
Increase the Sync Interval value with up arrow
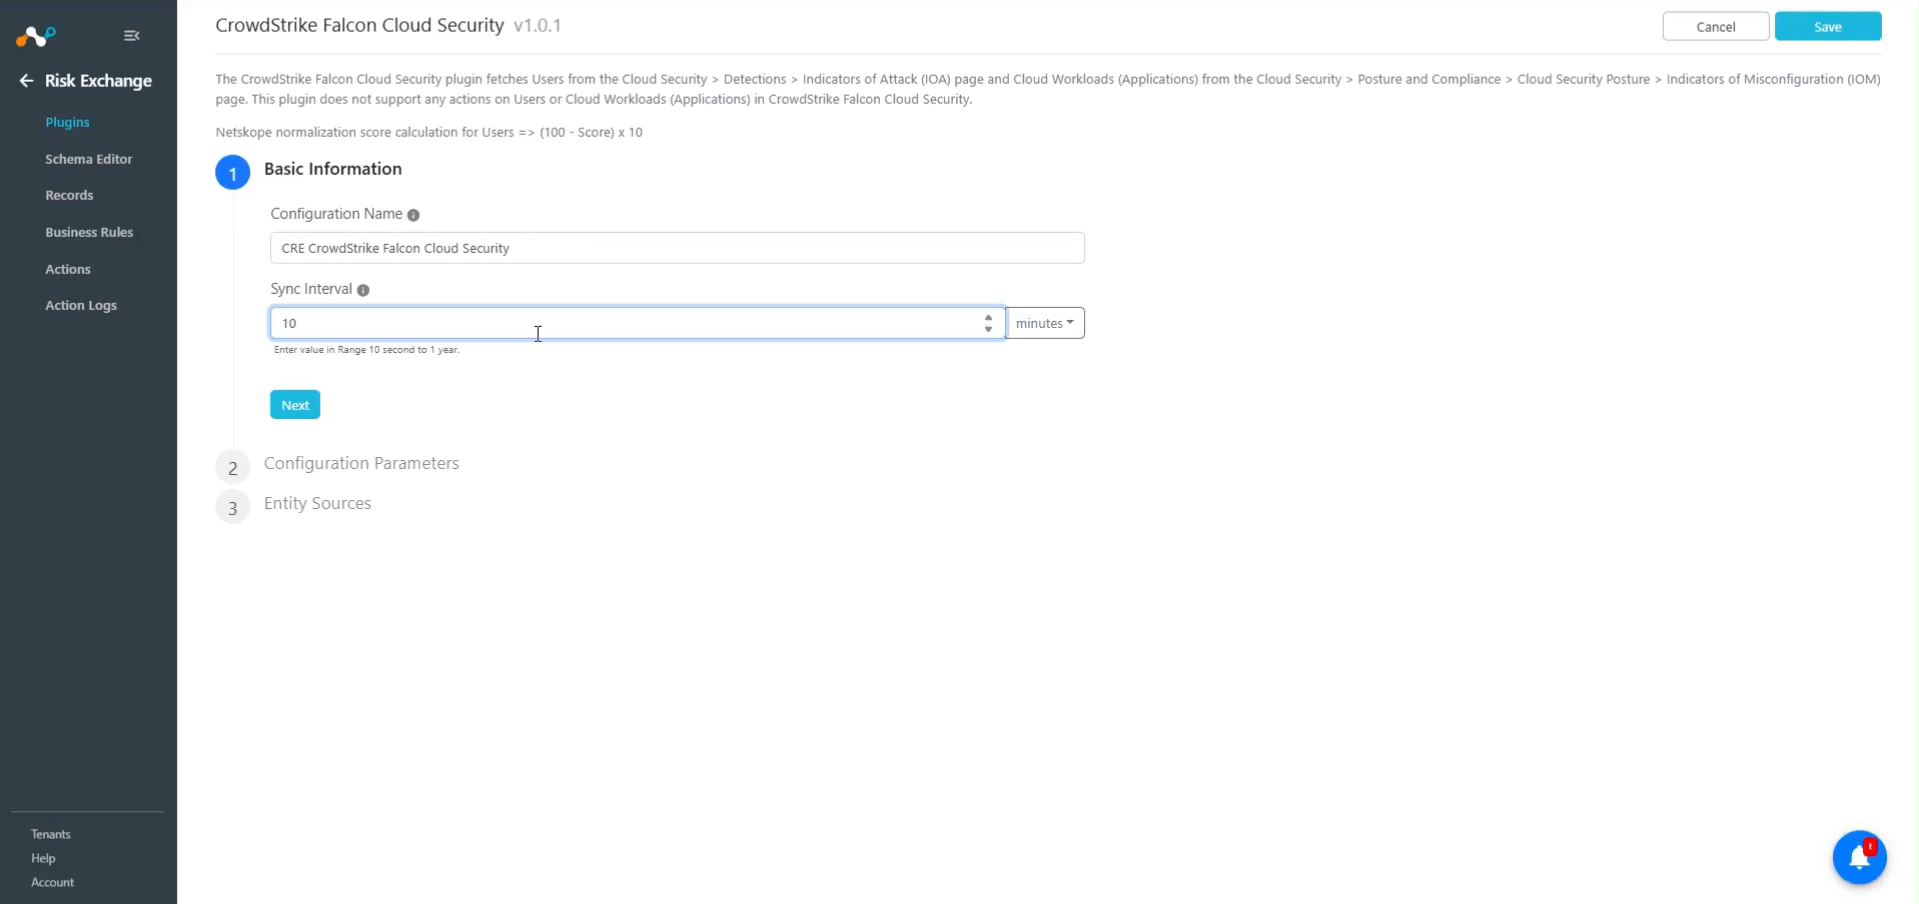point(988,317)
